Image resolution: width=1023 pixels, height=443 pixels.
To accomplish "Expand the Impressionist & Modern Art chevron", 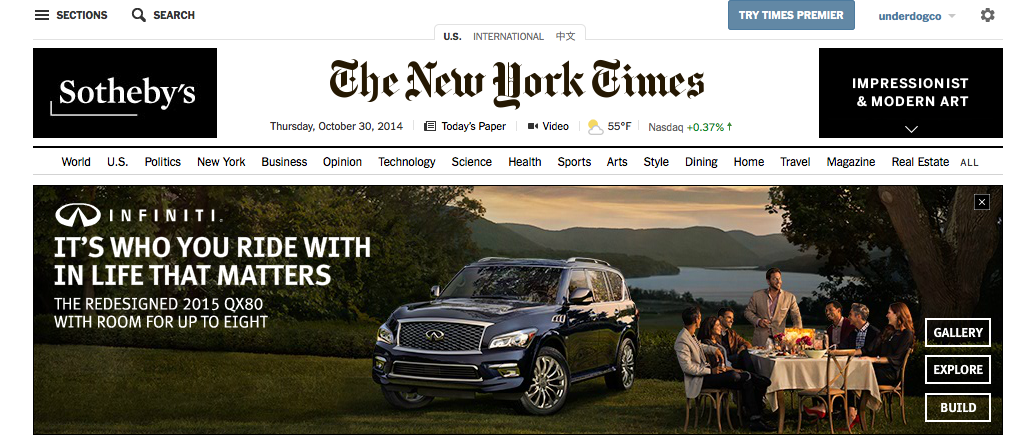I will [911, 129].
